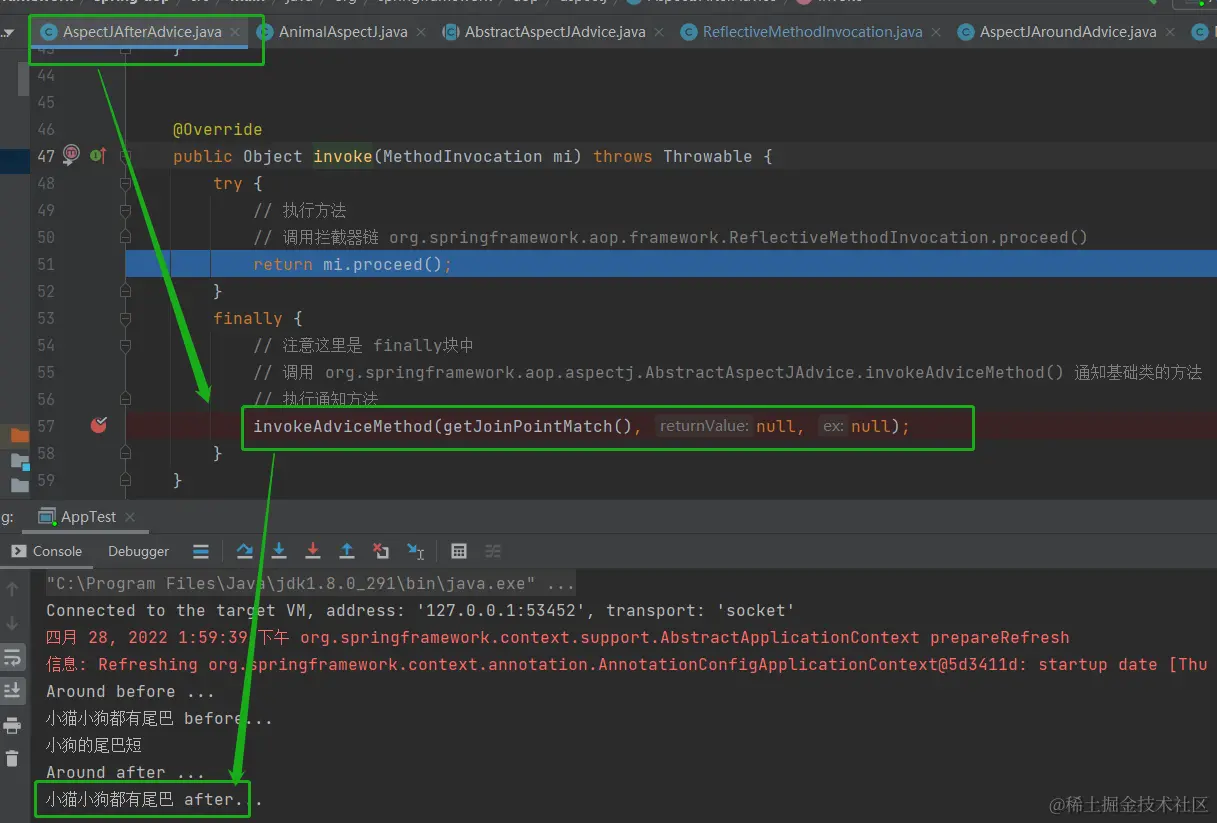The height and width of the screenshot is (823, 1217).
Task: Click the fold end marker at line 59
Action: pos(125,480)
